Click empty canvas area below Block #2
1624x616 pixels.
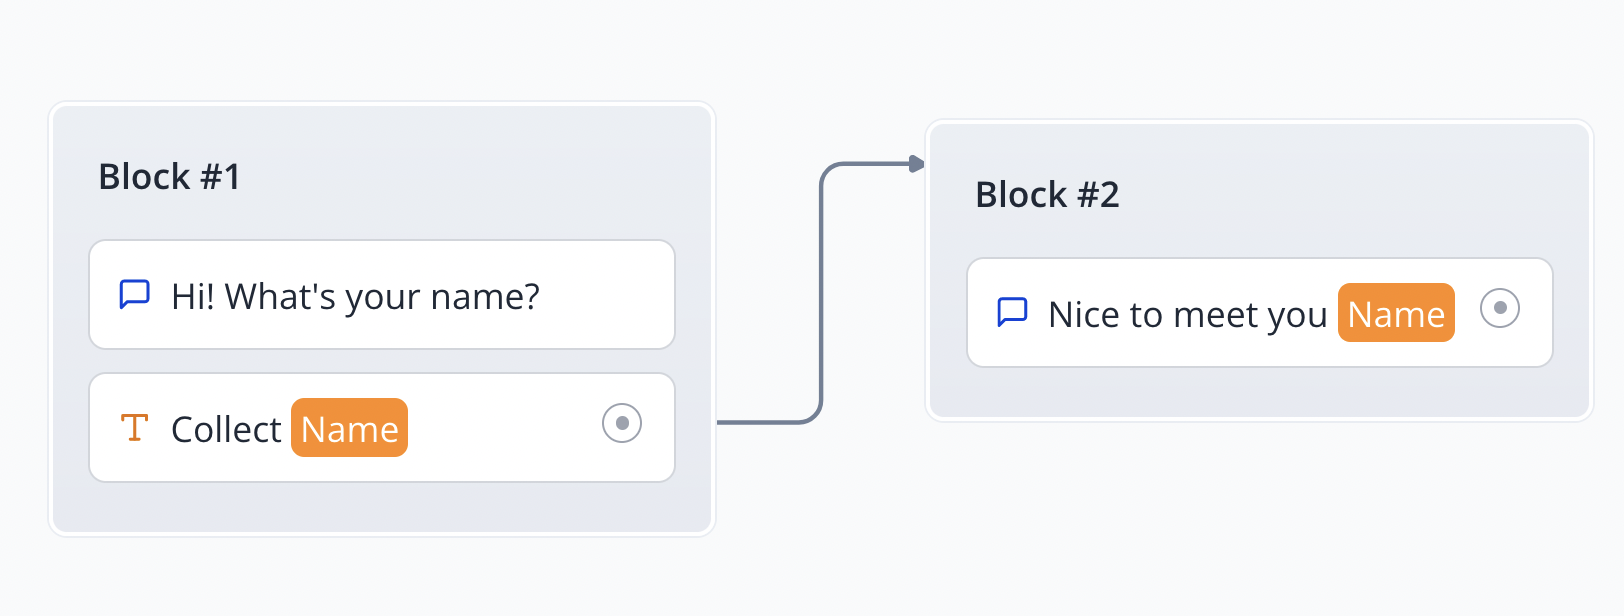coord(1250,520)
